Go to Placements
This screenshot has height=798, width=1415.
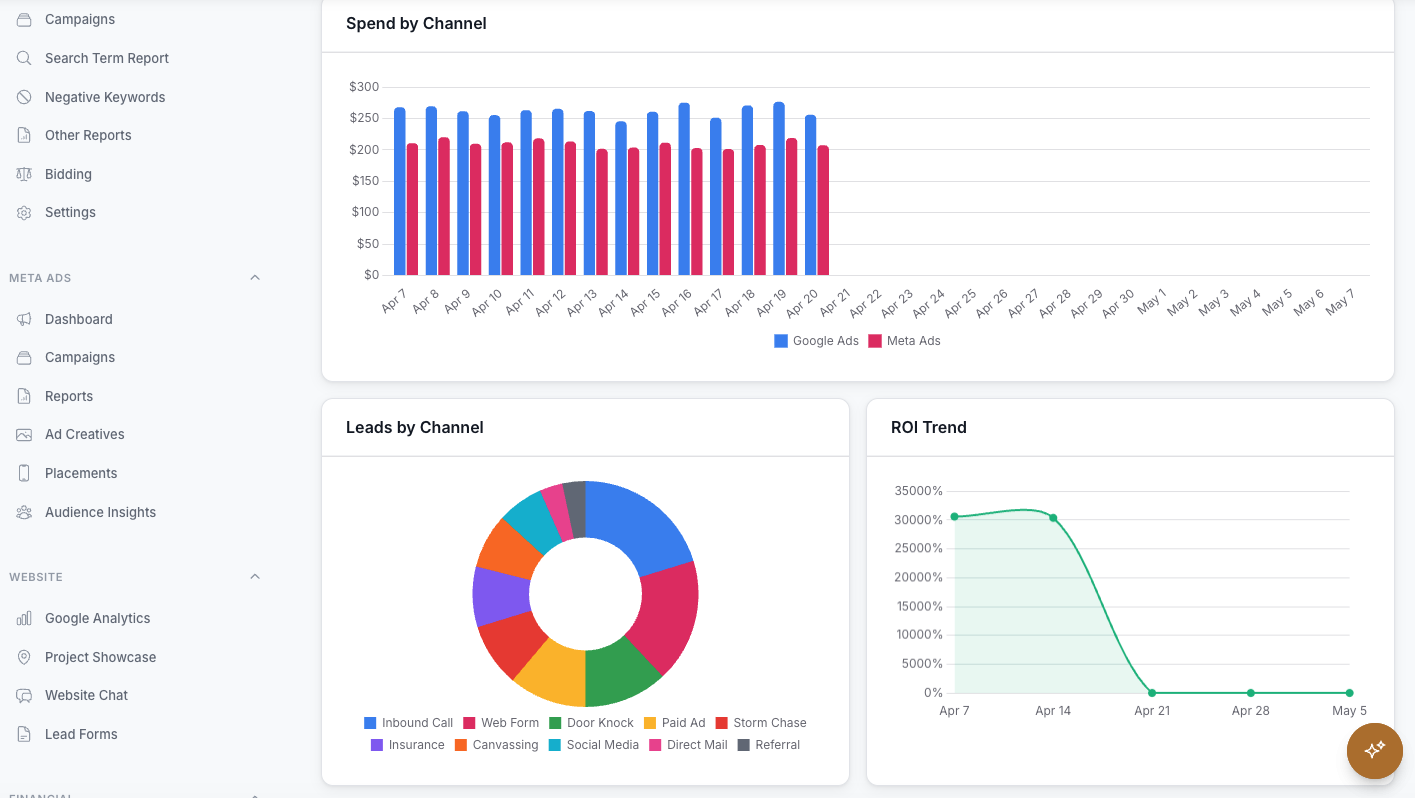click(x=81, y=473)
